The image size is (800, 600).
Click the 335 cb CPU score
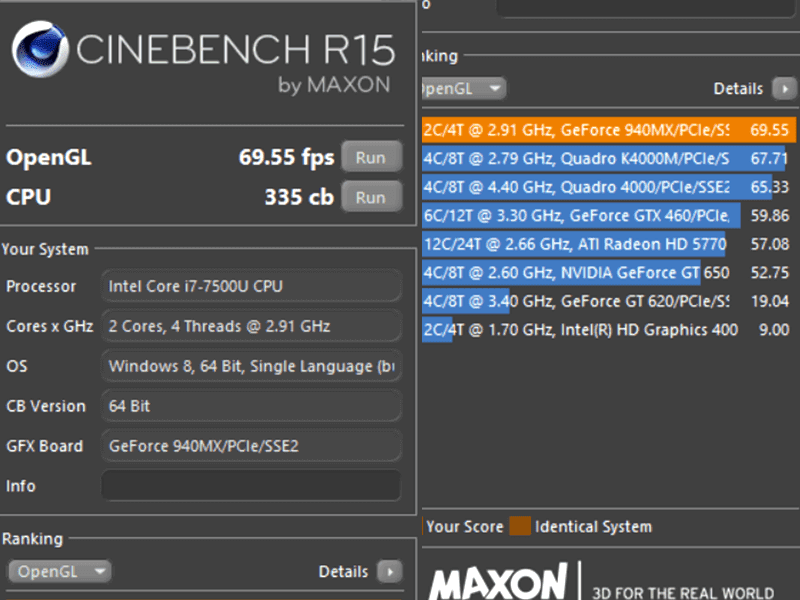pos(299,197)
